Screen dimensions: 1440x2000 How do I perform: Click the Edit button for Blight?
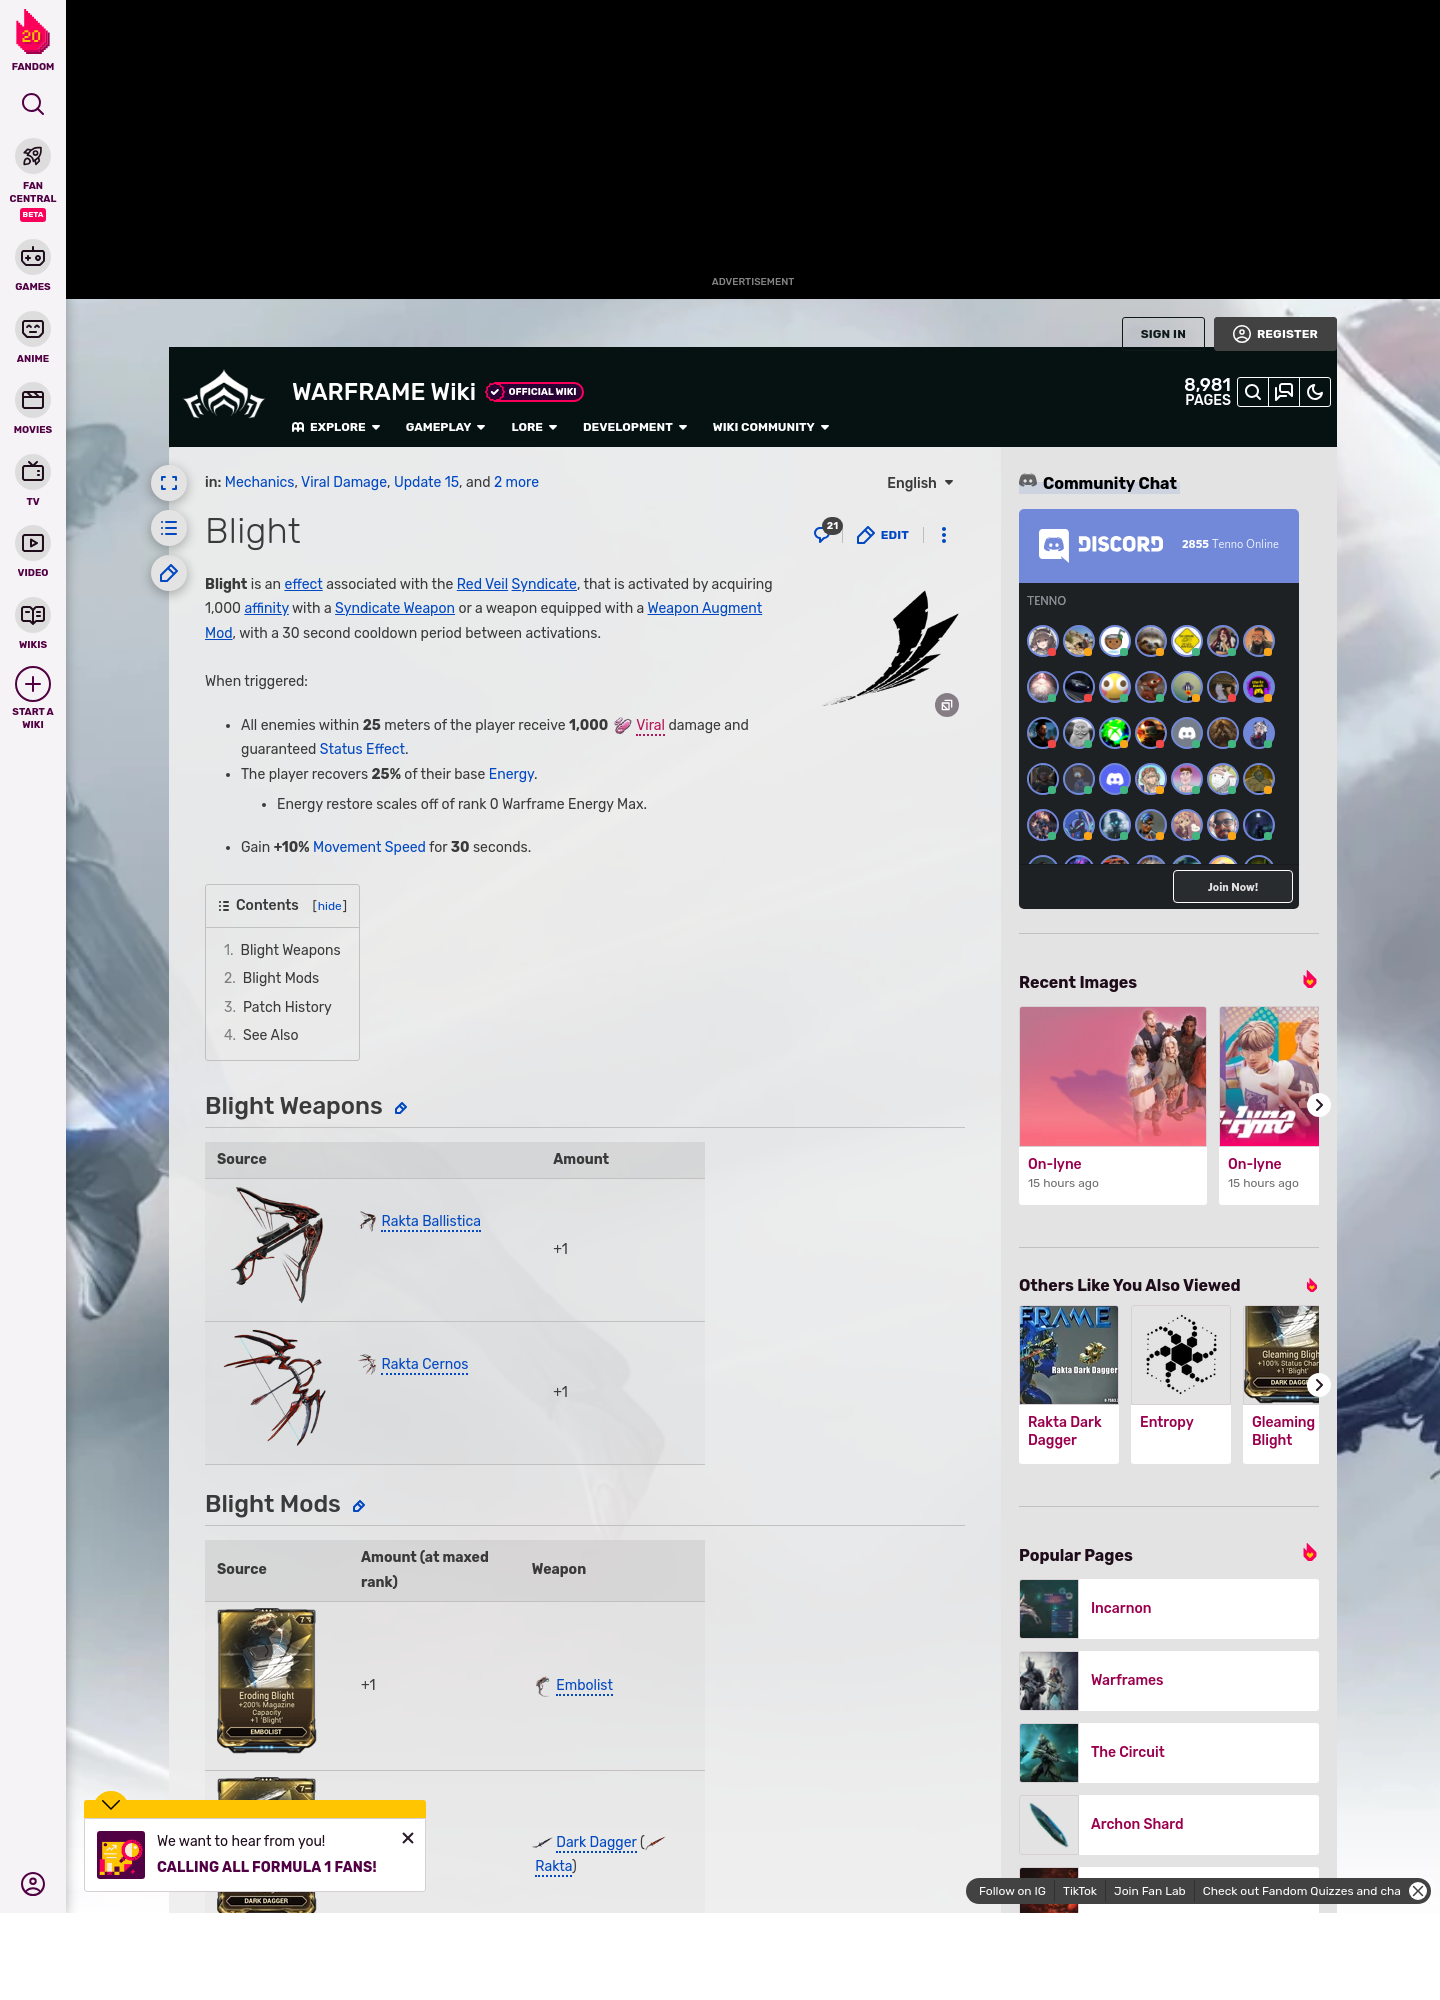point(883,535)
